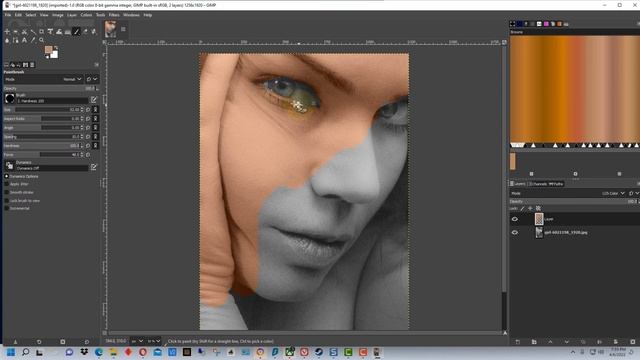Raise the selected layer
640x360 pixels.
[x=550, y=342]
